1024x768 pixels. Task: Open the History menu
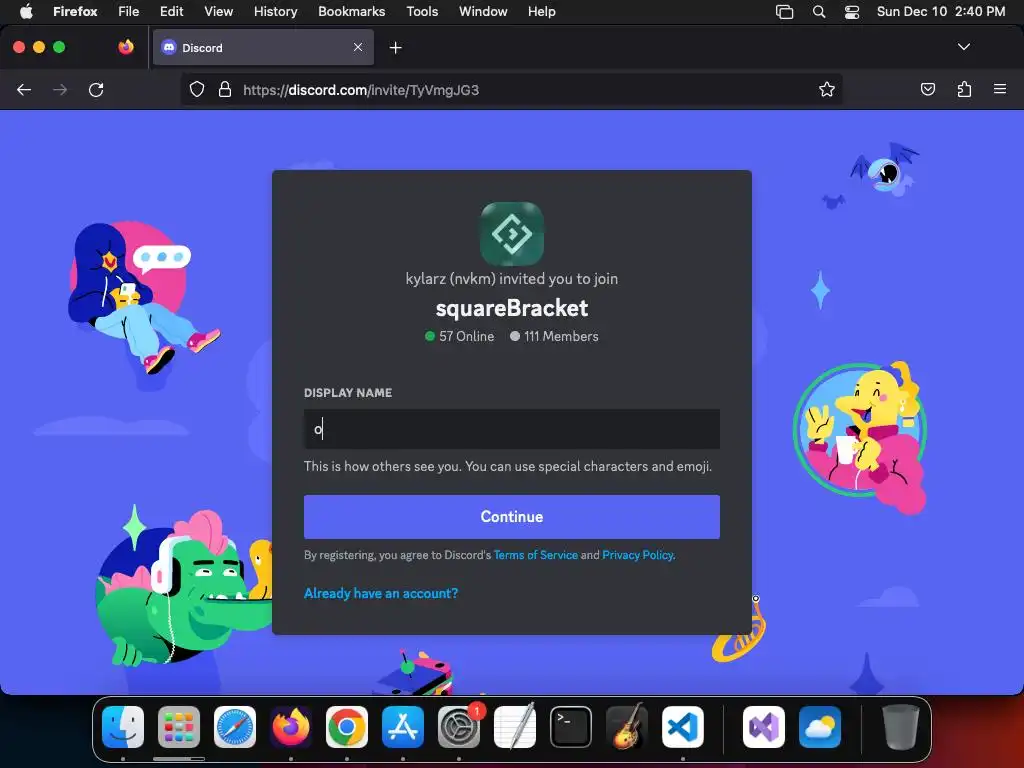275,11
